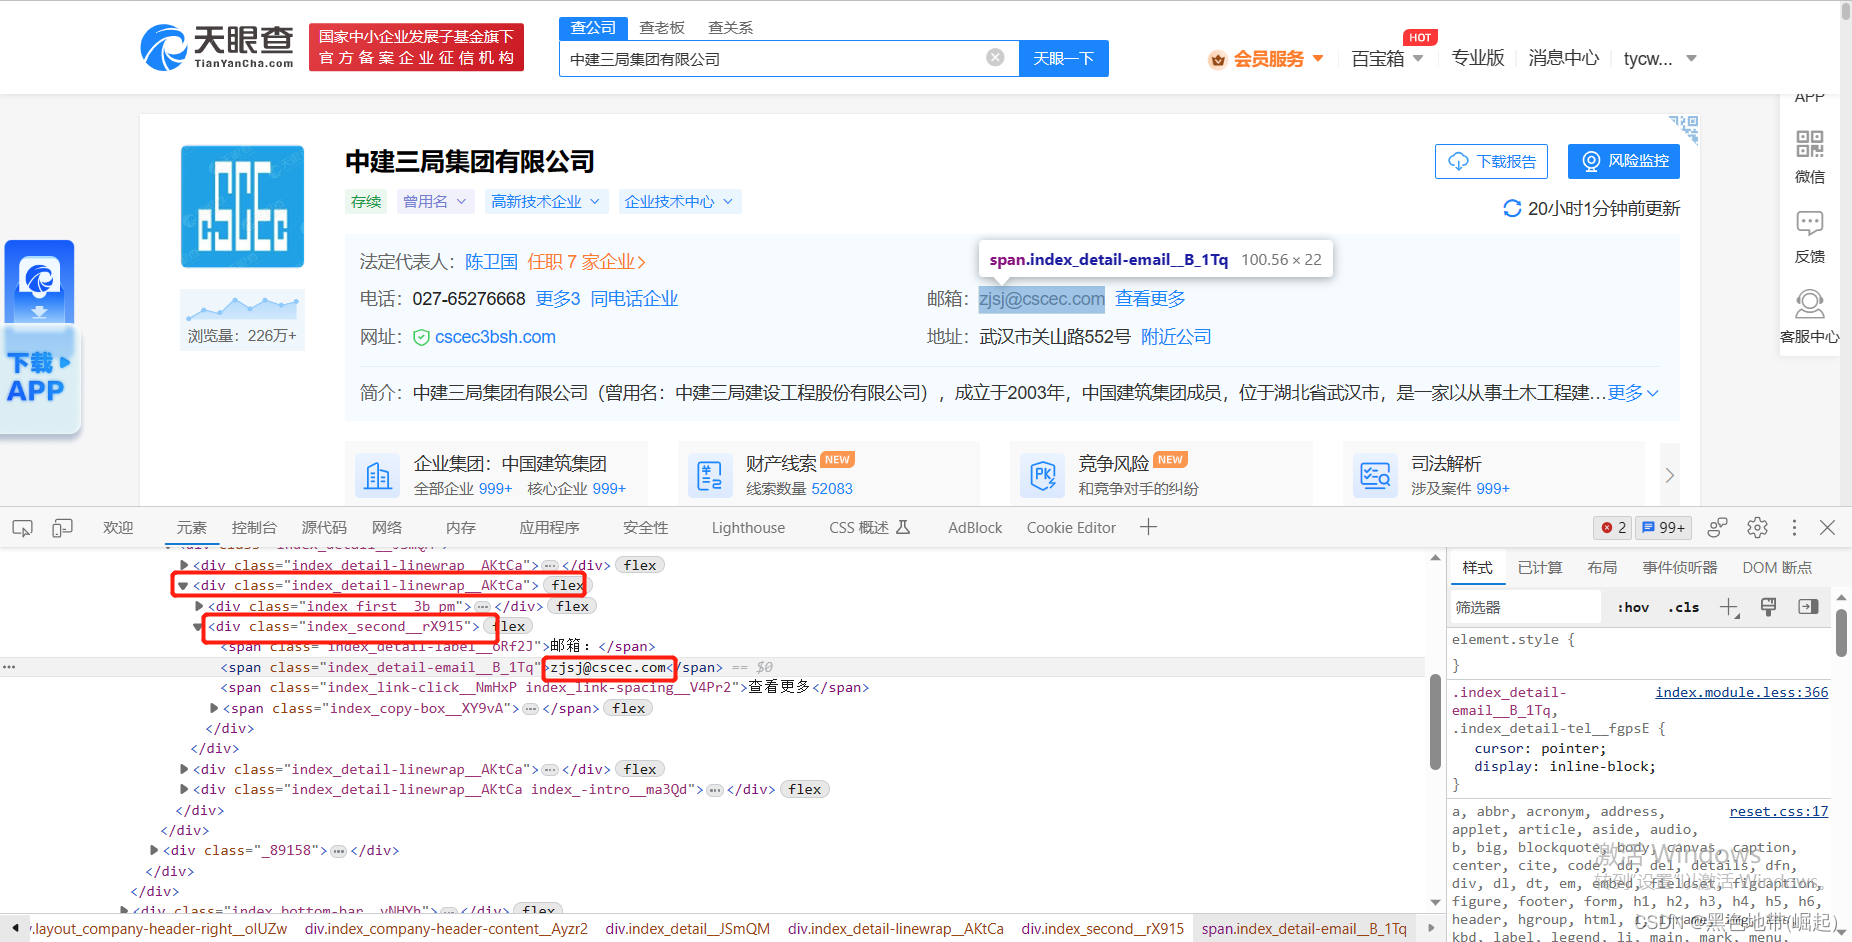The height and width of the screenshot is (942, 1852).
Task: Click the 司法解析 icon
Action: coord(1375,475)
